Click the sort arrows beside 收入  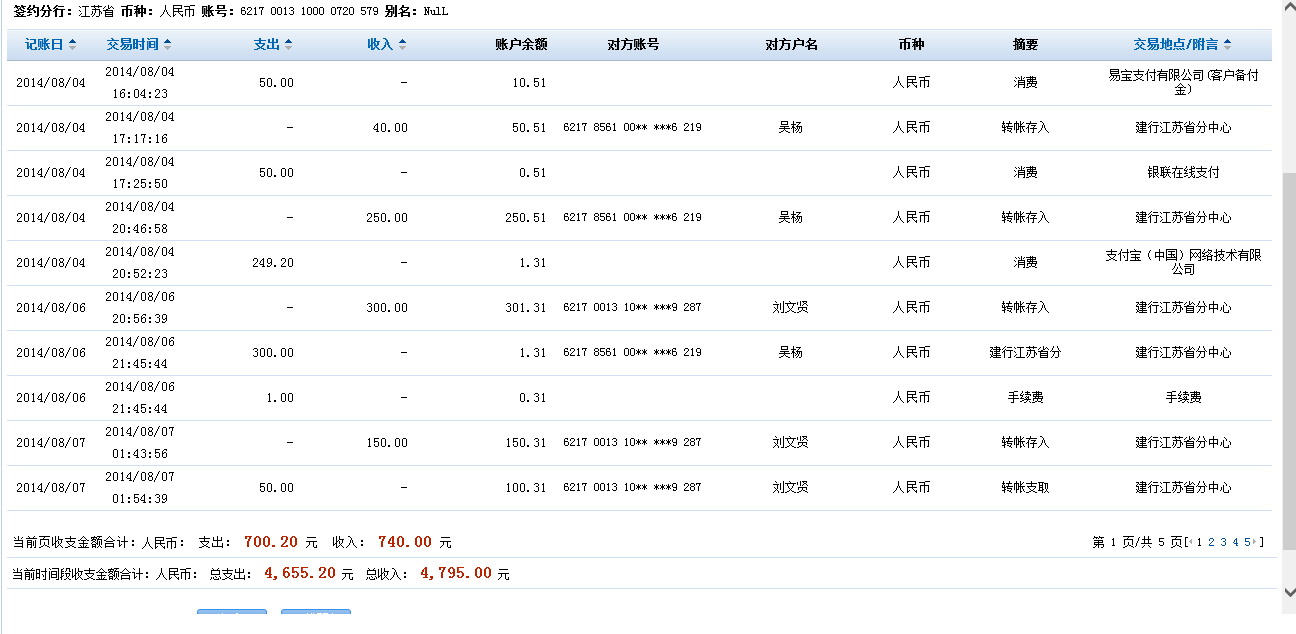402,45
